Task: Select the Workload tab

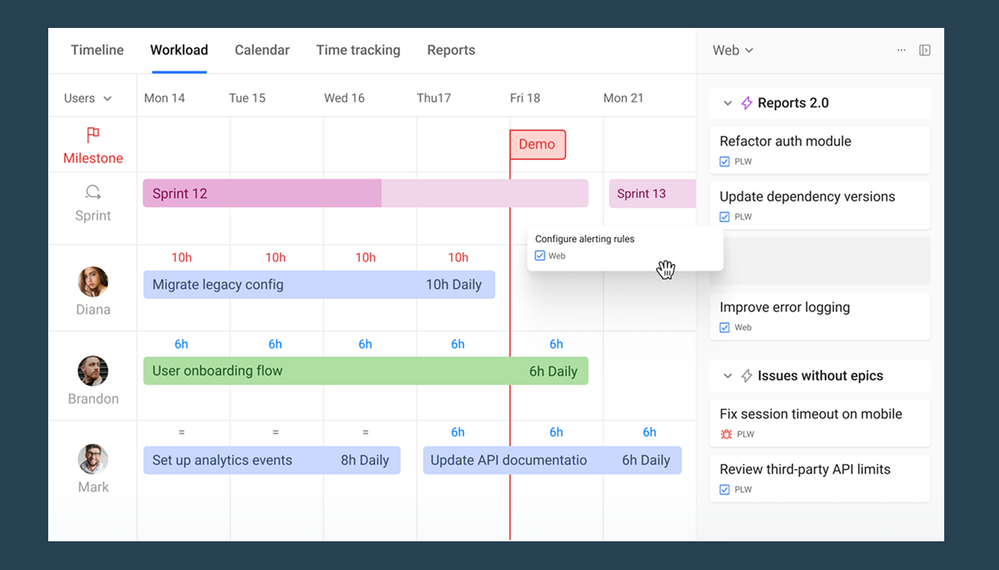Action: [x=179, y=50]
